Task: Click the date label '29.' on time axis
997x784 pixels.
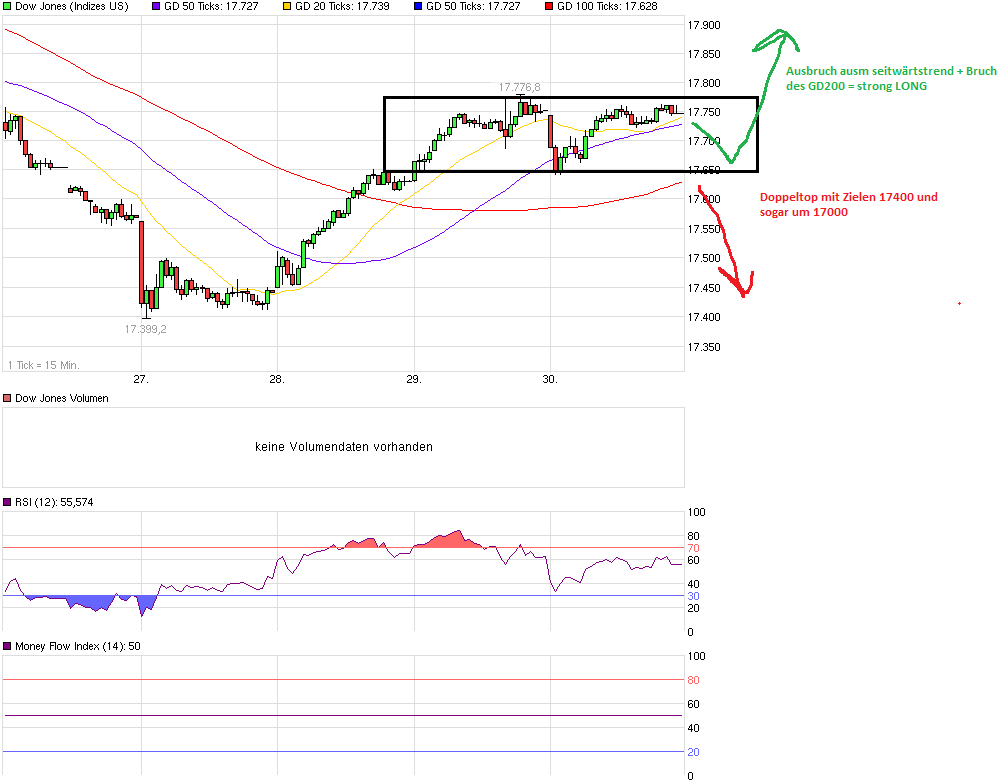Action: [414, 379]
